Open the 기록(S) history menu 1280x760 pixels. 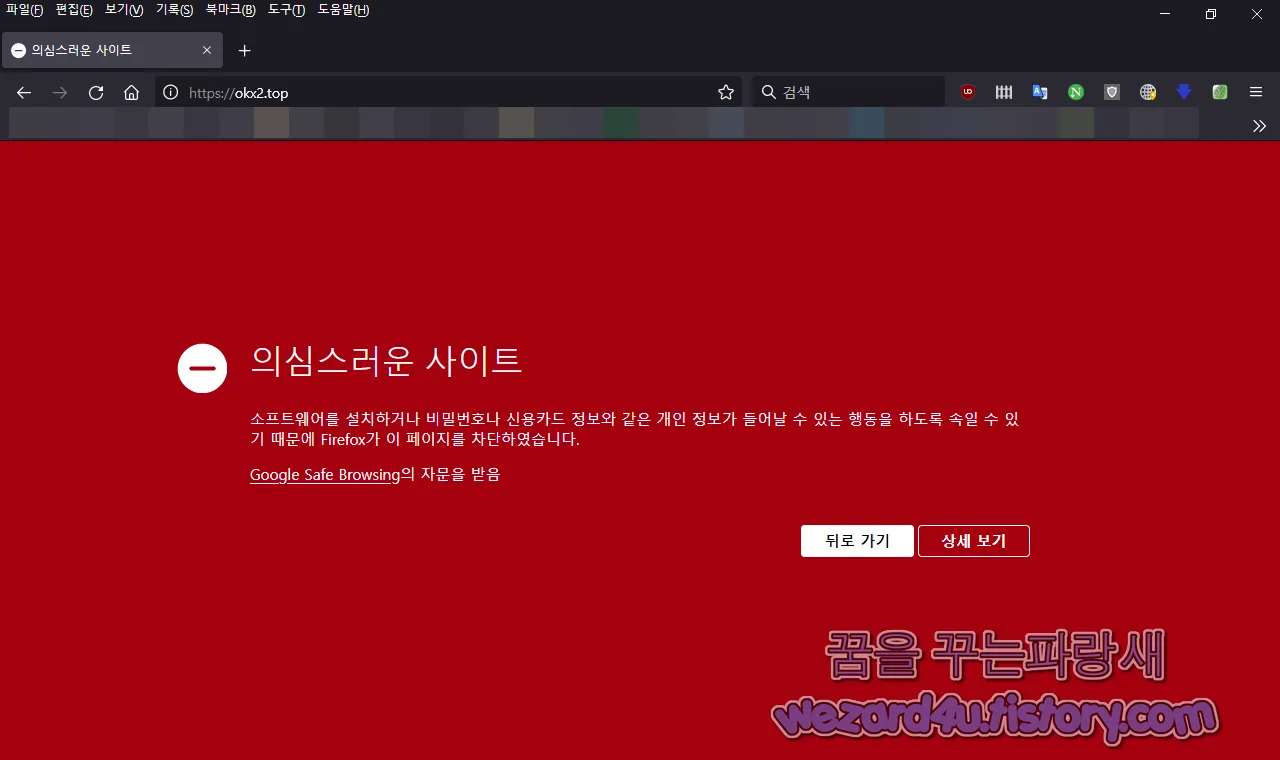click(174, 10)
